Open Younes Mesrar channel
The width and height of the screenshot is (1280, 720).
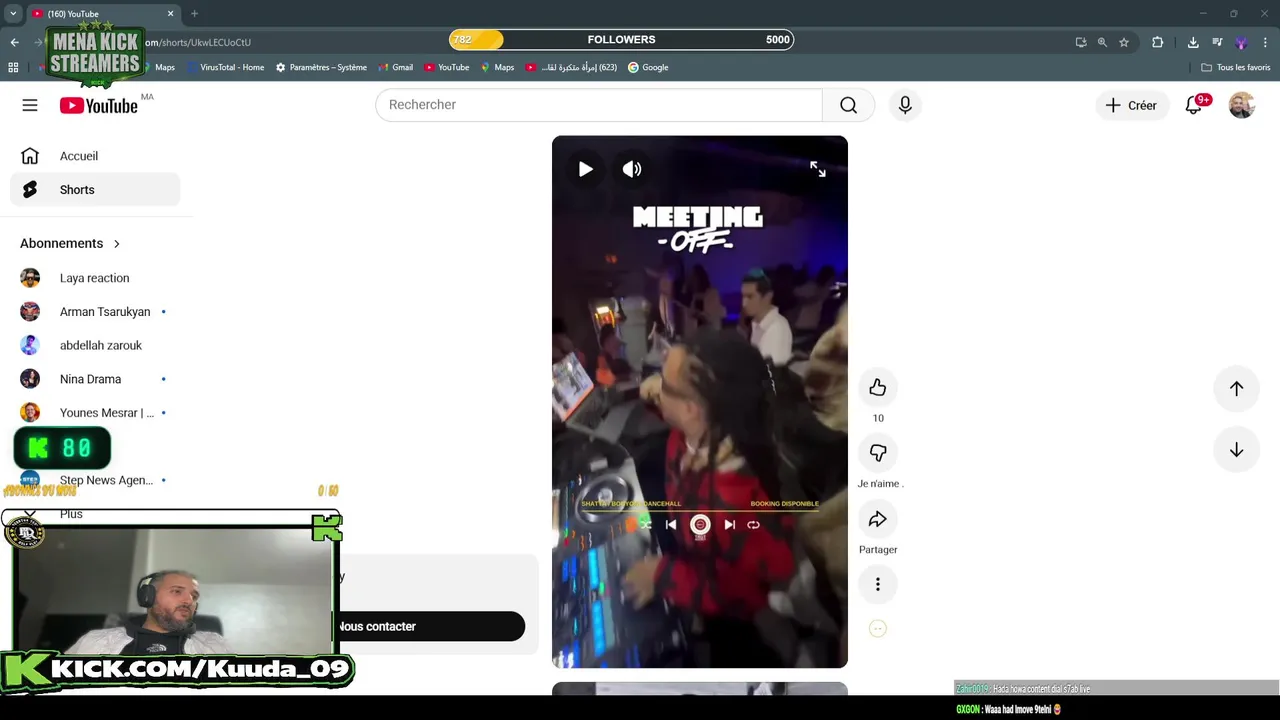point(95,413)
